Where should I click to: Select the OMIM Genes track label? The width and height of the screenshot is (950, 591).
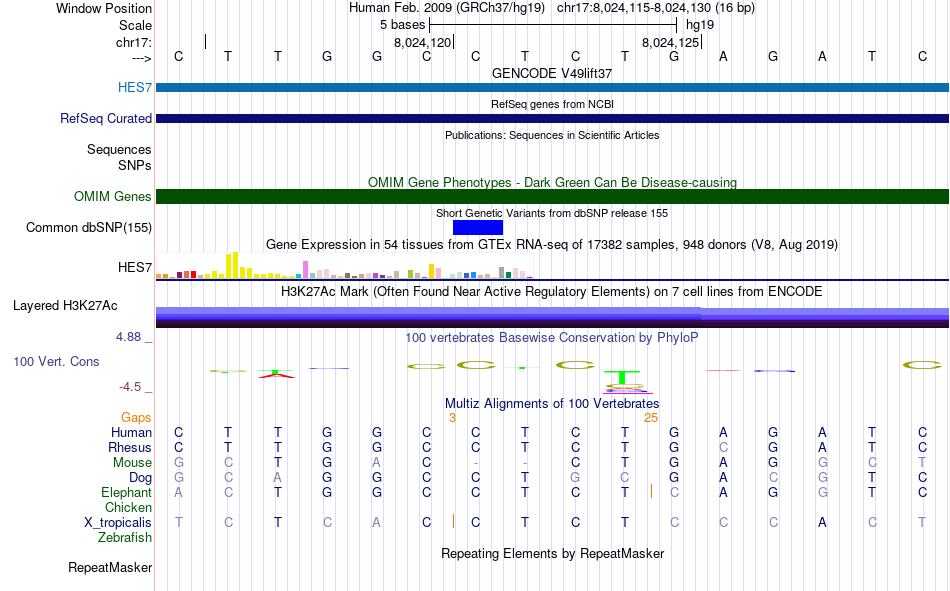112,196
